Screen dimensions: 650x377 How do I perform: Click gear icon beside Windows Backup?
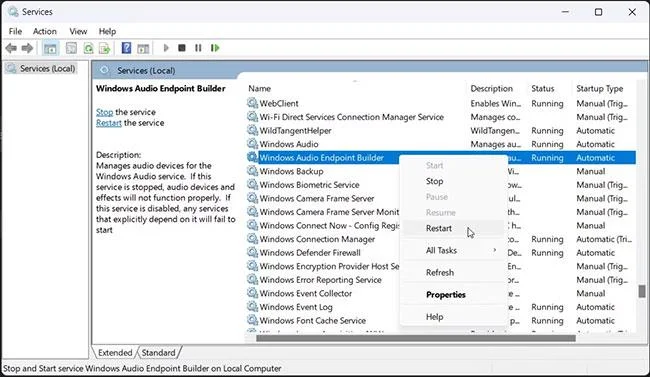pyautogui.click(x=252, y=171)
